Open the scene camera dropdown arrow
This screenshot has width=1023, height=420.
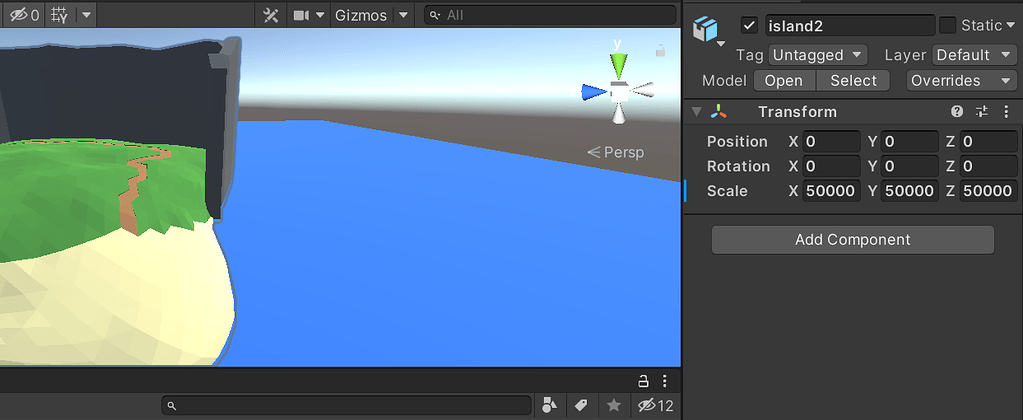(320, 15)
